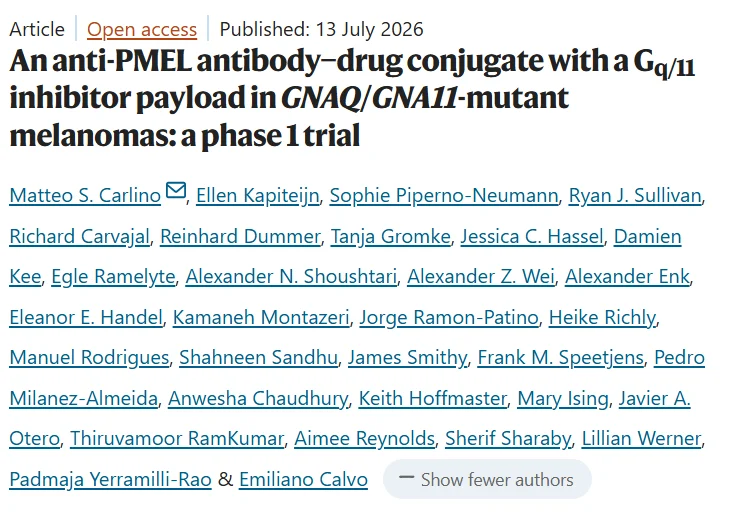View Anwesha Chaudhury author info
Viewport: 732px width, 521px height.
258,399
